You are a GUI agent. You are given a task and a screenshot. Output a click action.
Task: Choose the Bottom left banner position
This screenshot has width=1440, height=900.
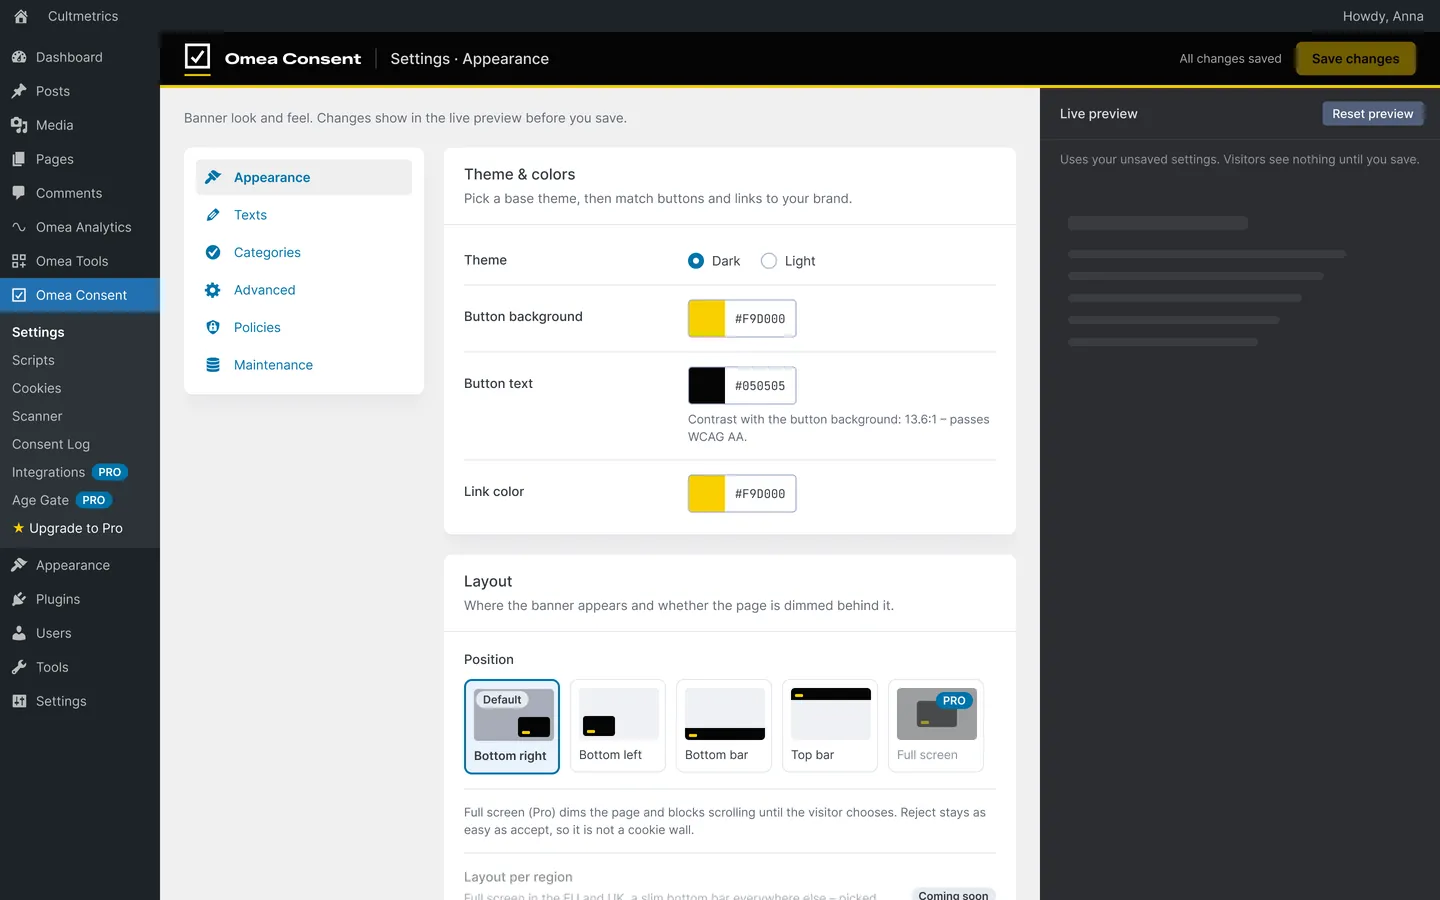click(x=618, y=726)
